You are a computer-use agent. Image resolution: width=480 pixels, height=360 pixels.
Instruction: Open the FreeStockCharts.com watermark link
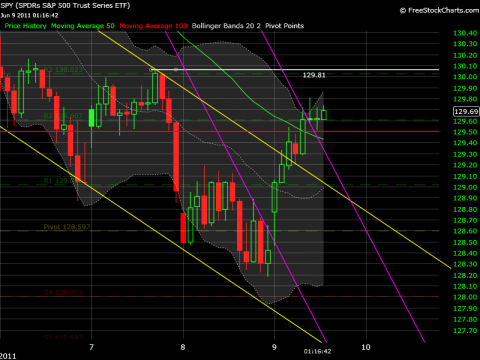click(x=439, y=11)
